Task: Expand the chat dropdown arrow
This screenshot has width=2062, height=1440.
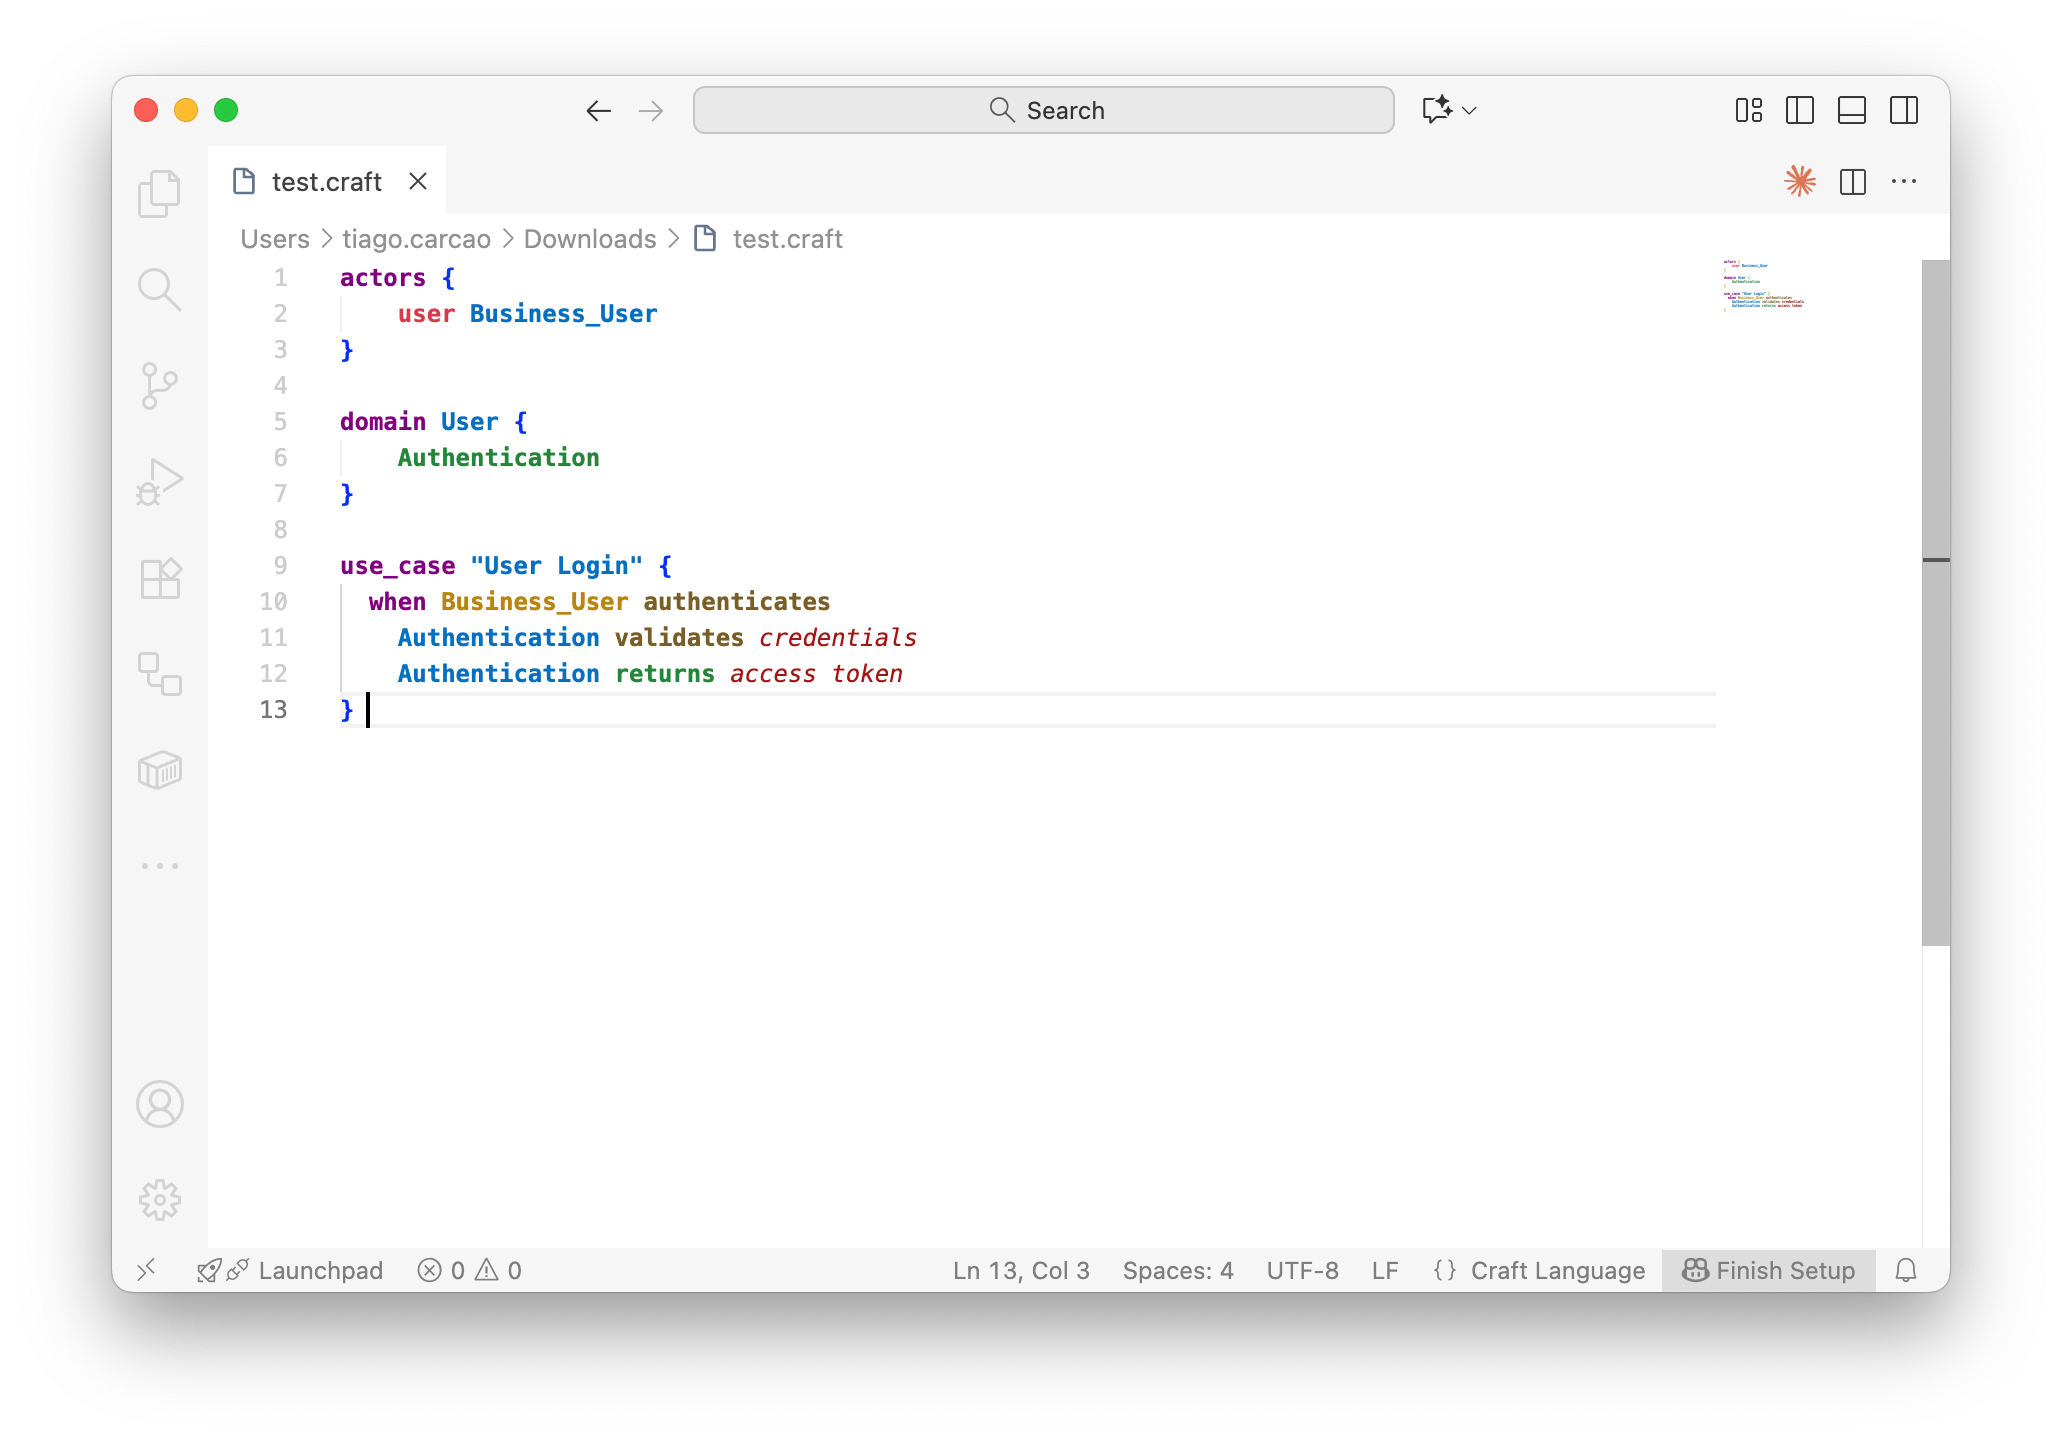Action: [1469, 111]
